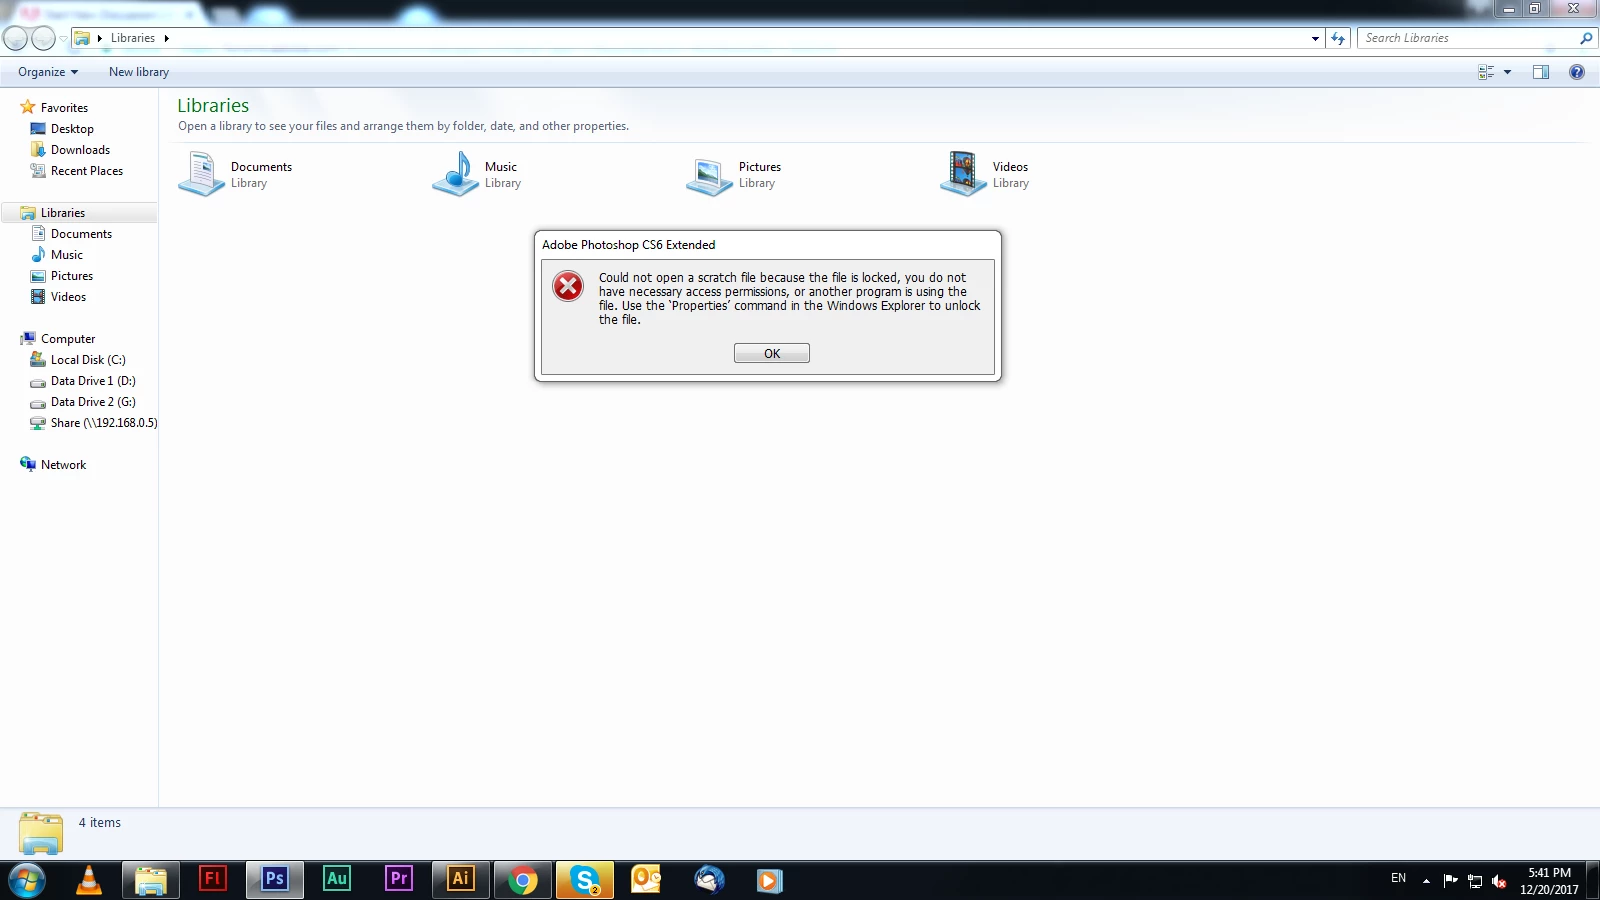
Task: Click the address bar refresh button
Action: [1338, 38]
